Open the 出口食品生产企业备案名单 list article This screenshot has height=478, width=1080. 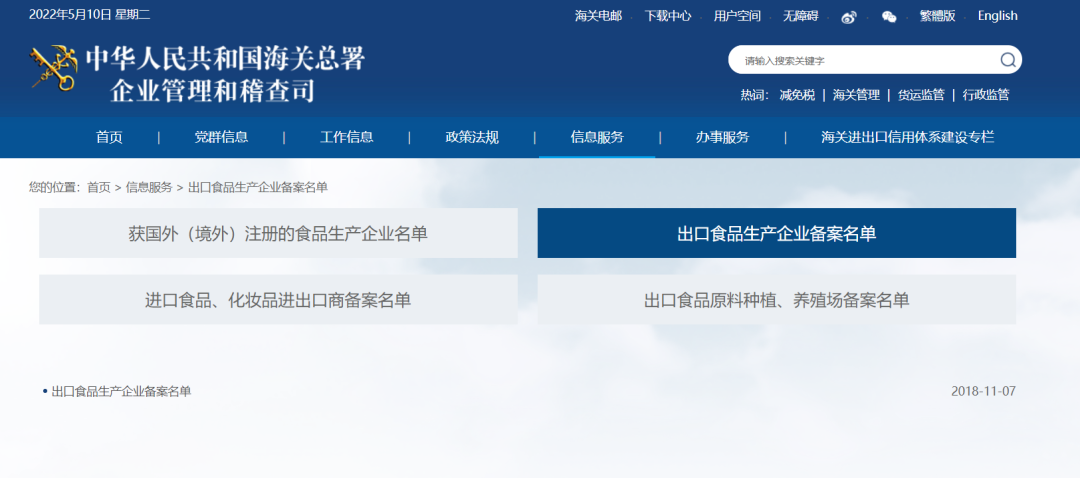tap(121, 391)
